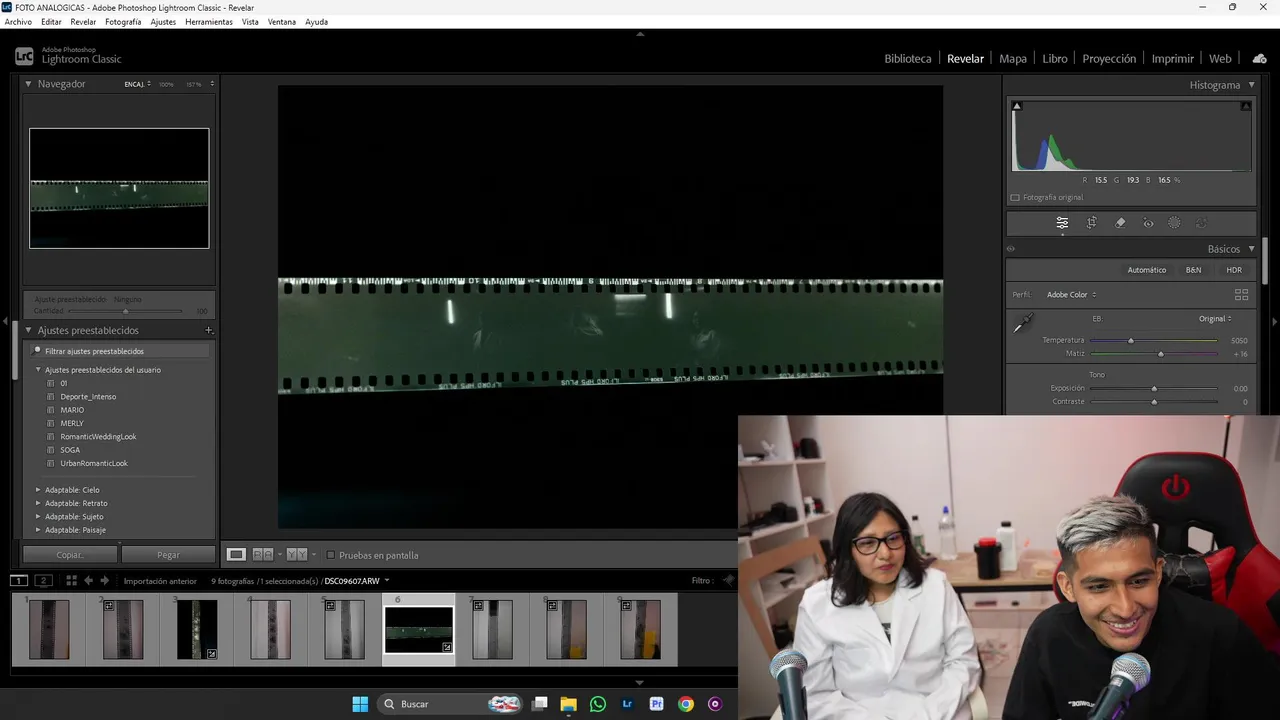Open the Herramientas menu
Image resolution: width=1280 pixels, height=720 pixels.
pyautogui.click(x=209, y=22)
